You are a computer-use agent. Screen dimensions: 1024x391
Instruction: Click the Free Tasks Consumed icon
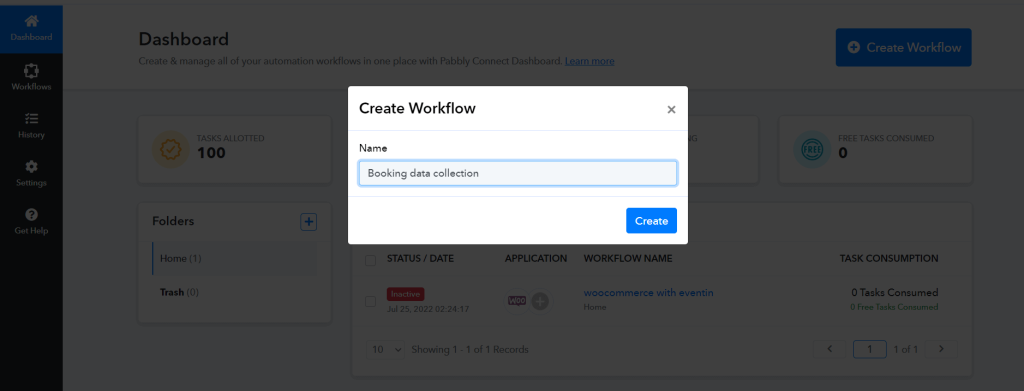coord(812,149)
